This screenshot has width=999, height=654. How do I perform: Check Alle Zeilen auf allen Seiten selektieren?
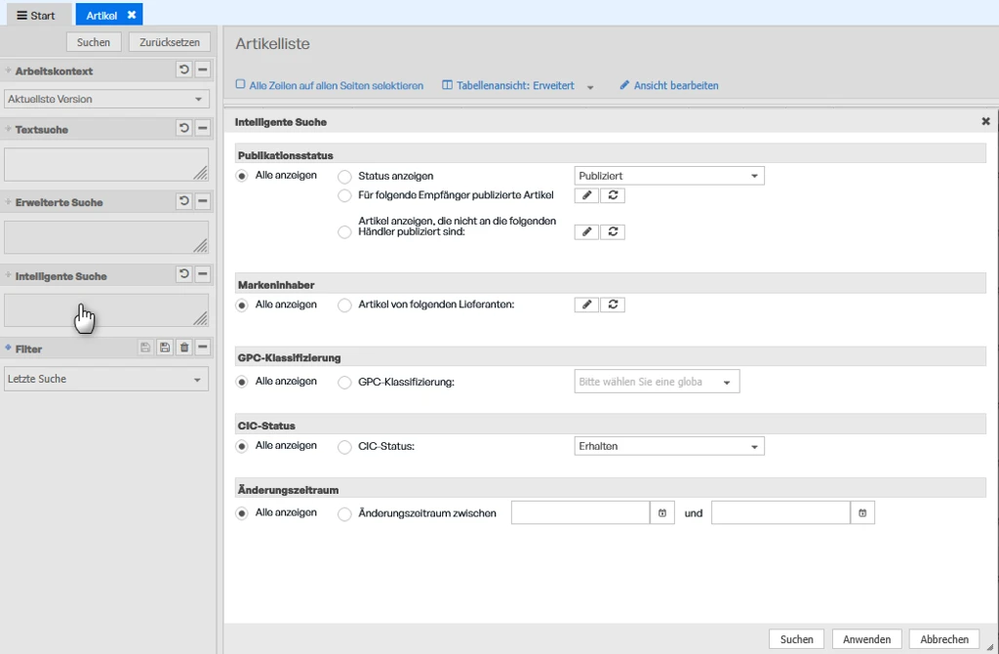[x=240, y=85]
